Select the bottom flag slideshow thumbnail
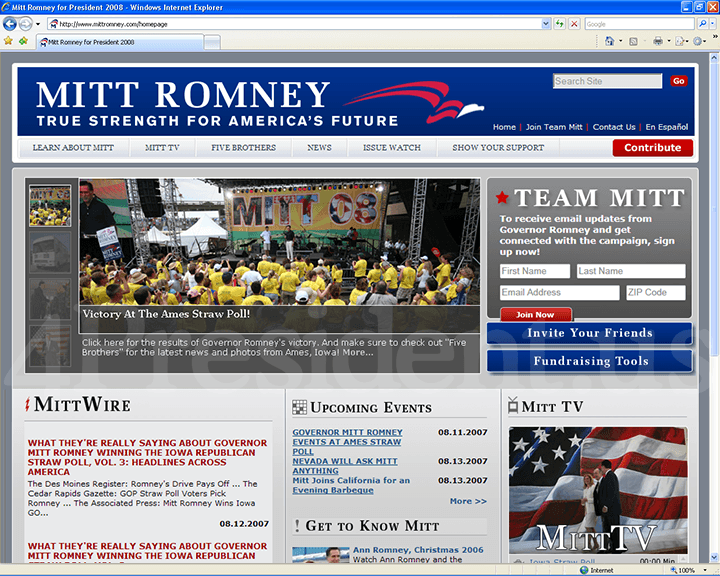Image resolution: width=720 pixels, height=576 pixels. [50, 346]
